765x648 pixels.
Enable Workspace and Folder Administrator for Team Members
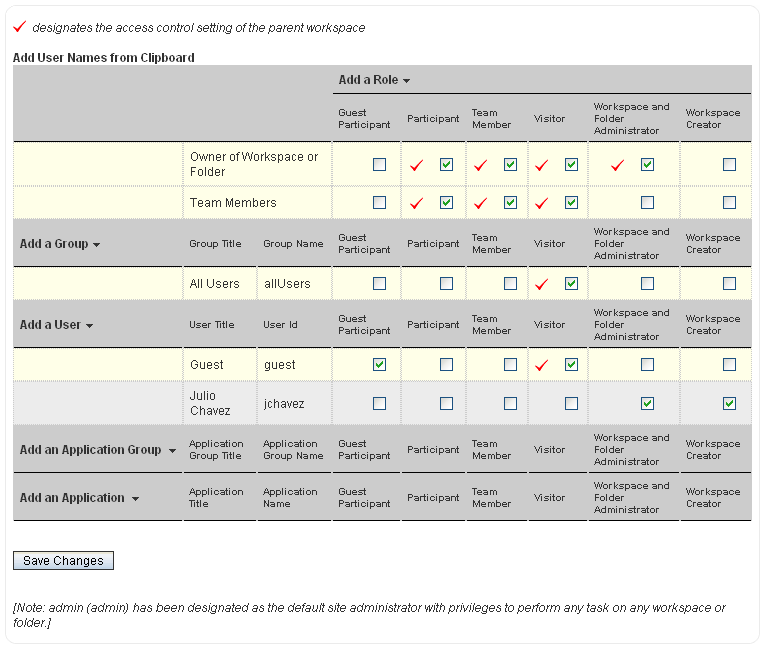[647, 203]
